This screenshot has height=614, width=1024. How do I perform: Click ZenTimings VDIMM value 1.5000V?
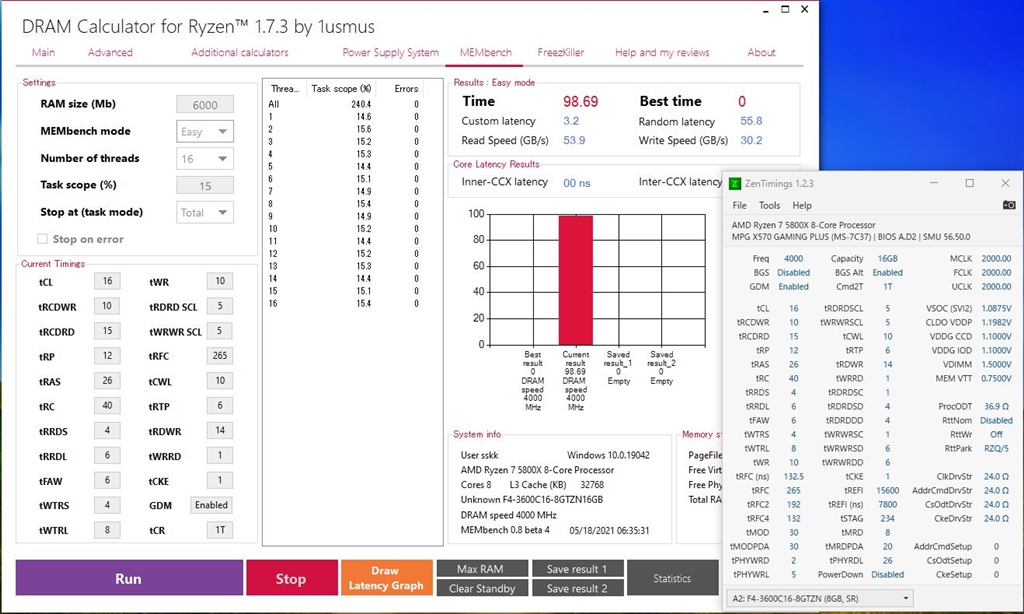(996, 364)
